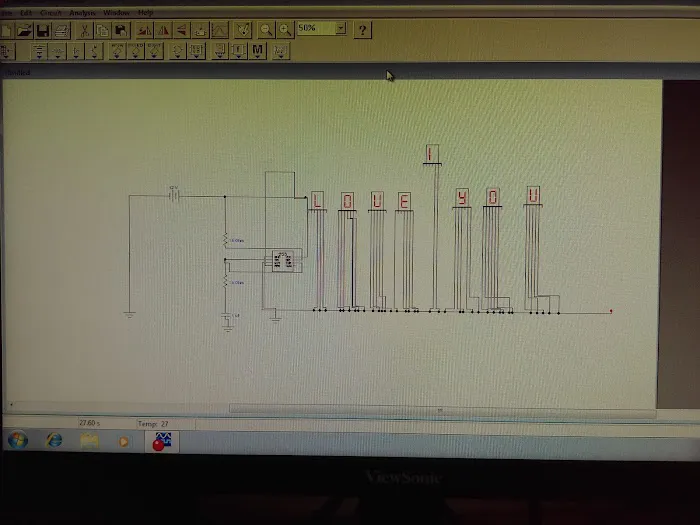Launch Internet Explorer from the taskbar
The image size is (700, 525).
coord(54,441)
